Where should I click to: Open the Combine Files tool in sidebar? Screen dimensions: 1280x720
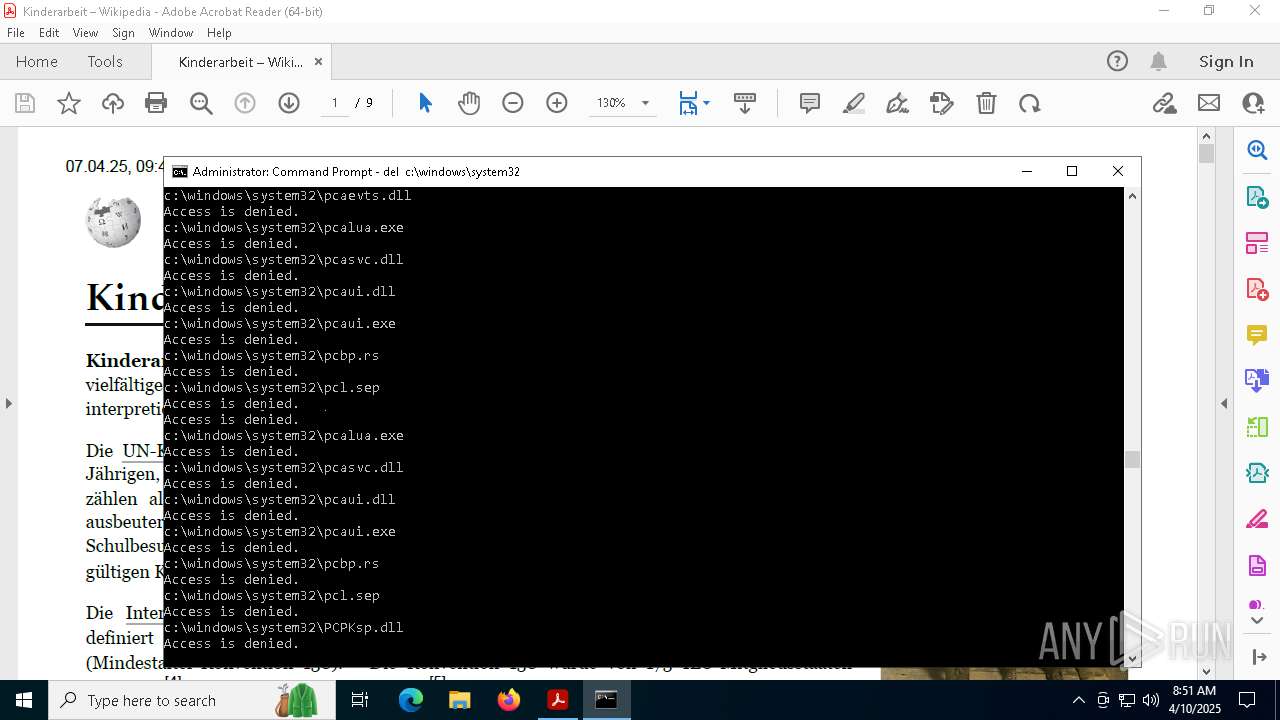pos(1257,381)
